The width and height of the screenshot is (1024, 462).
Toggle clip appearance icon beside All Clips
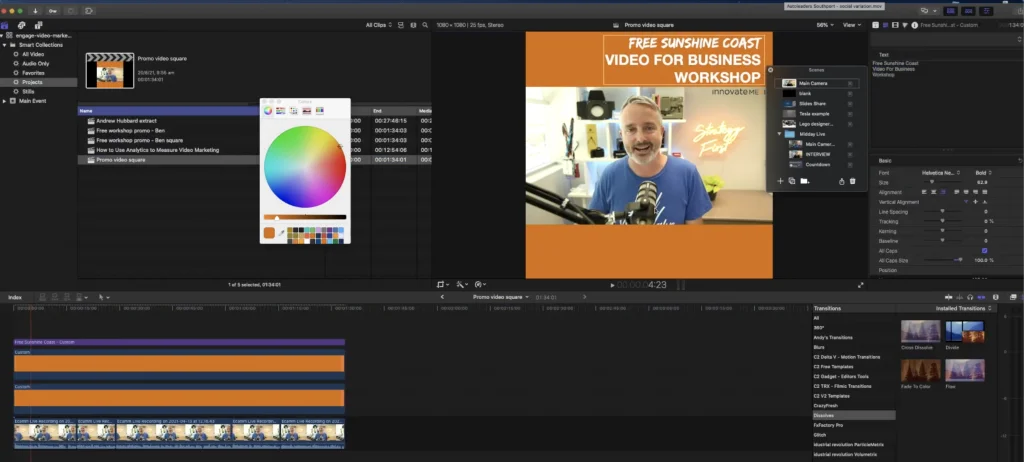(x=400, y=25)
